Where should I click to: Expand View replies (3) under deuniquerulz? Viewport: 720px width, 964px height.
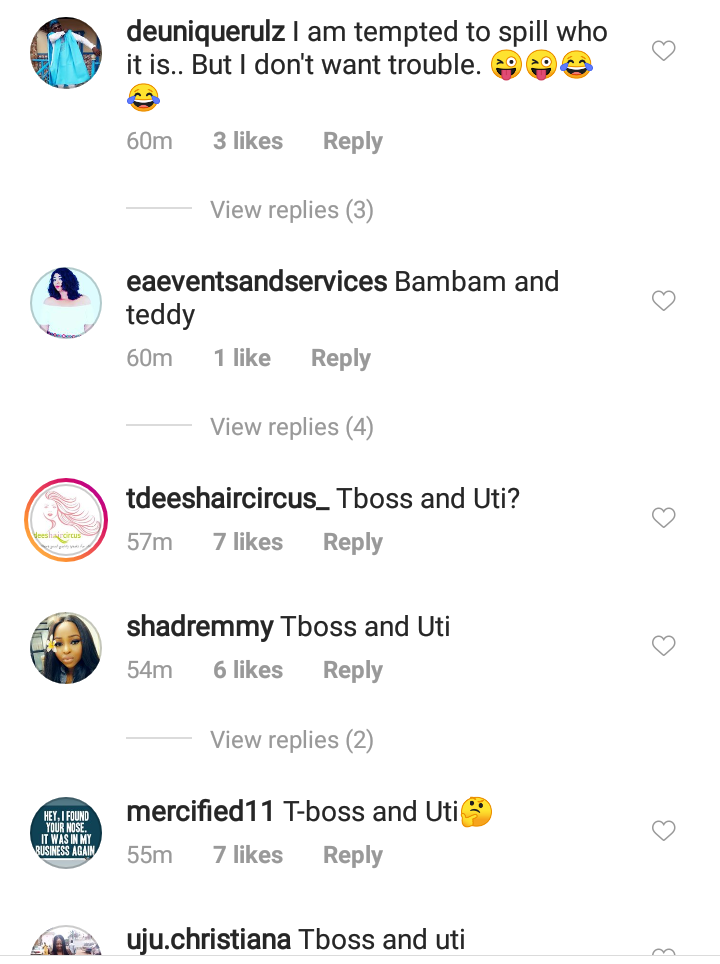pos(291,210)
